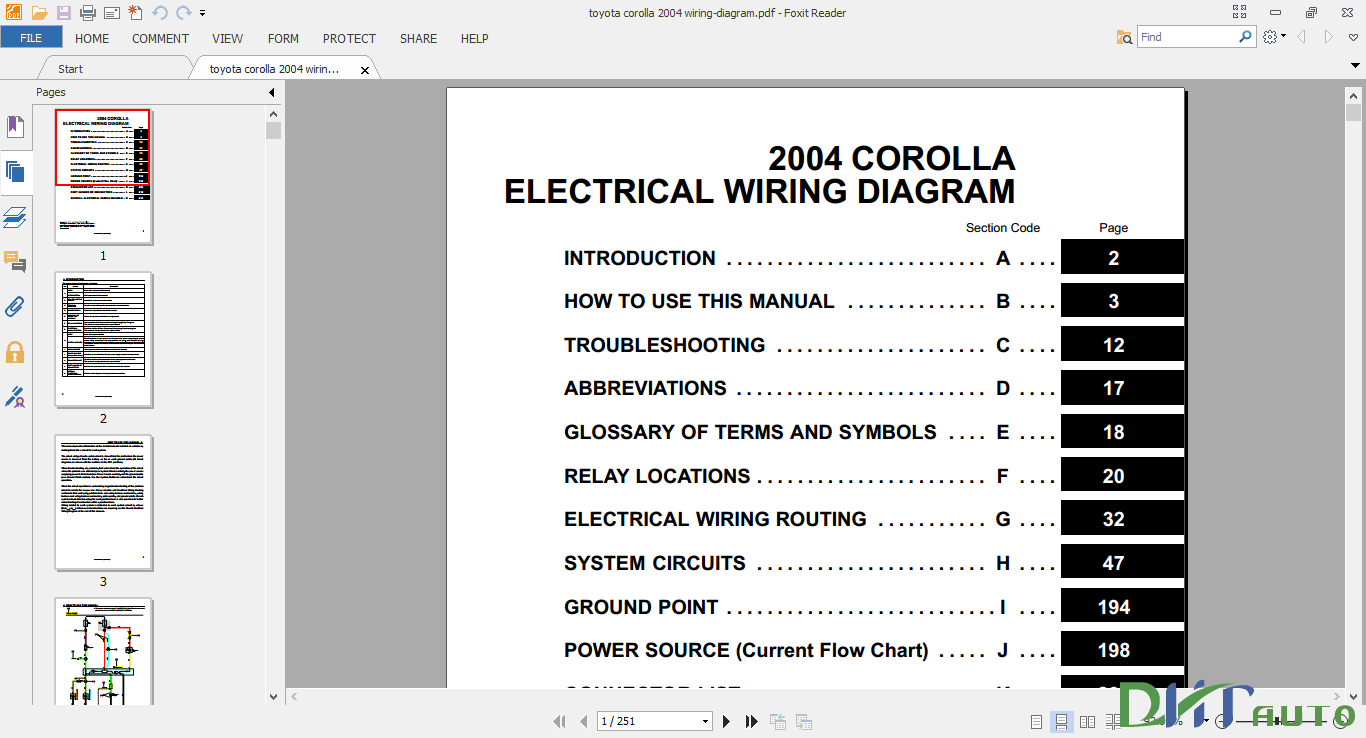Open the HOME ribbon tab
The width and height of the screenshot is (1366, 738).
(x=92, y=38)
